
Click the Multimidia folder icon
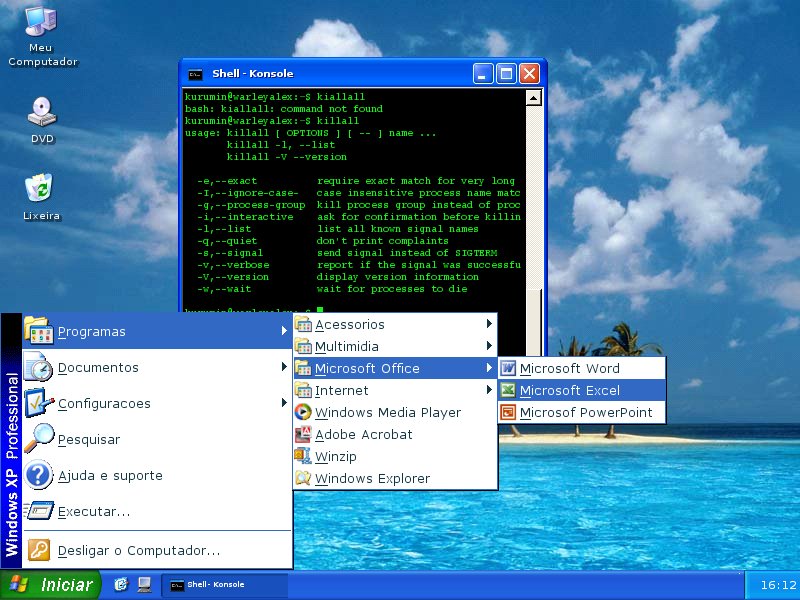click(x=303, y=346)
